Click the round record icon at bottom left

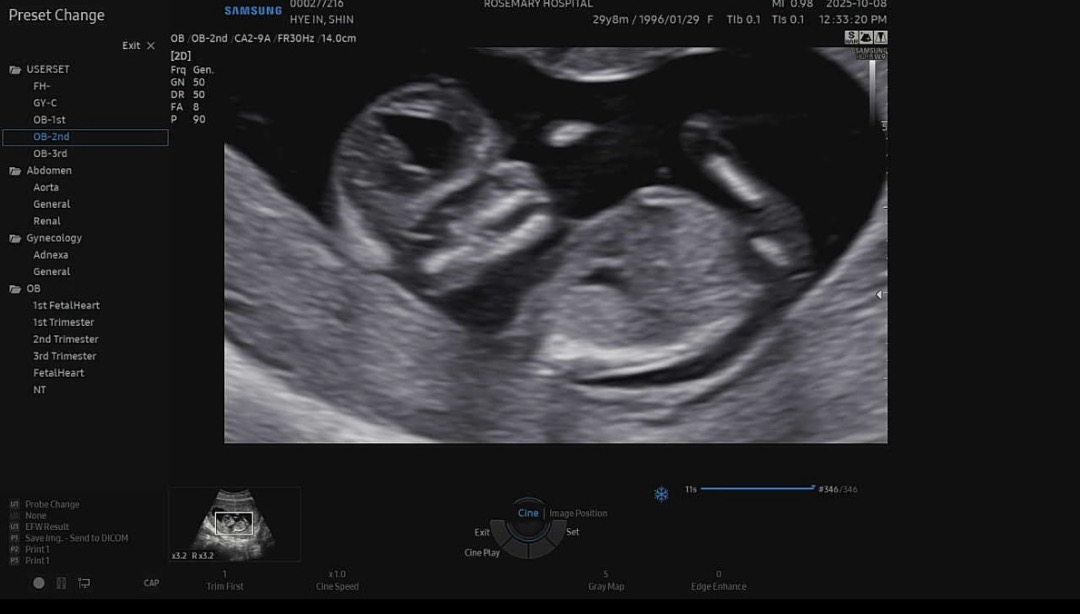pyautogui.click(x=39, y=583)
